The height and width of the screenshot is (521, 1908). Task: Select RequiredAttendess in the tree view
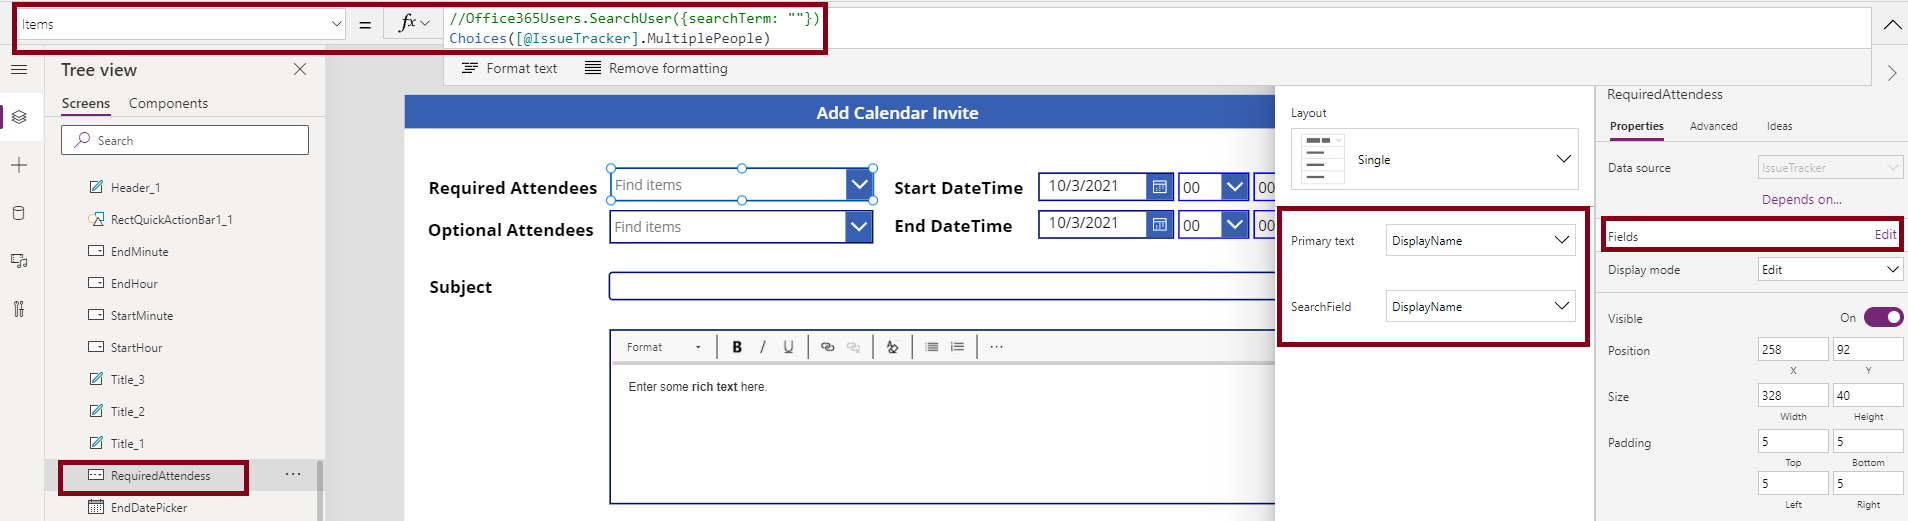(160, 476)
